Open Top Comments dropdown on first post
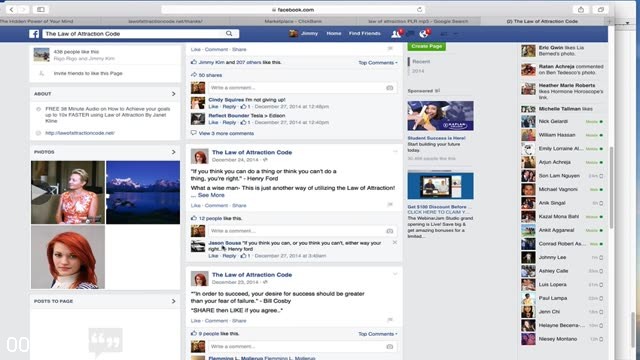This screenshot has width=640, height=360. (x=378, y=63)
